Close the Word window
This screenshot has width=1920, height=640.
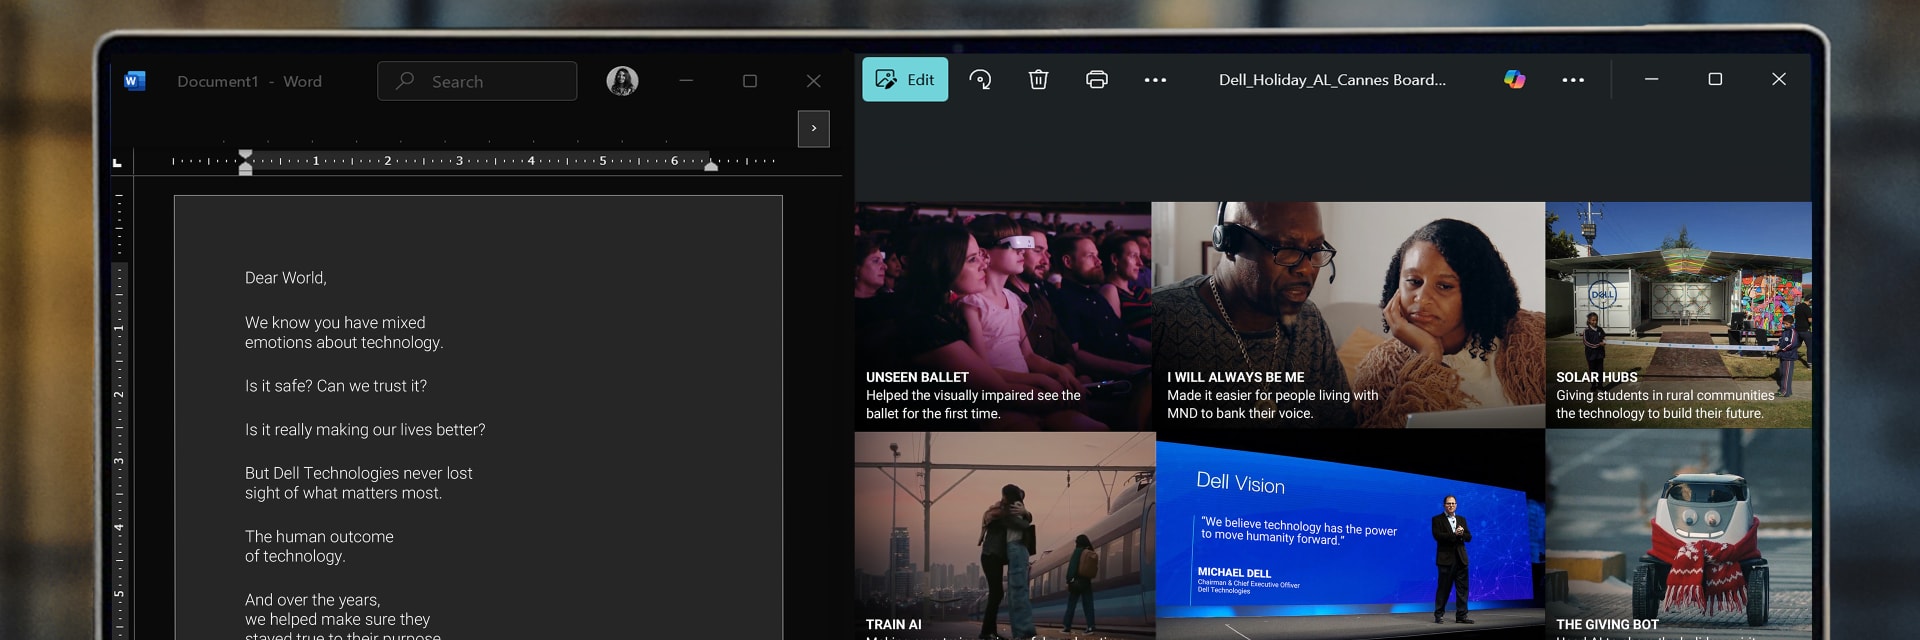coord(814,81)
